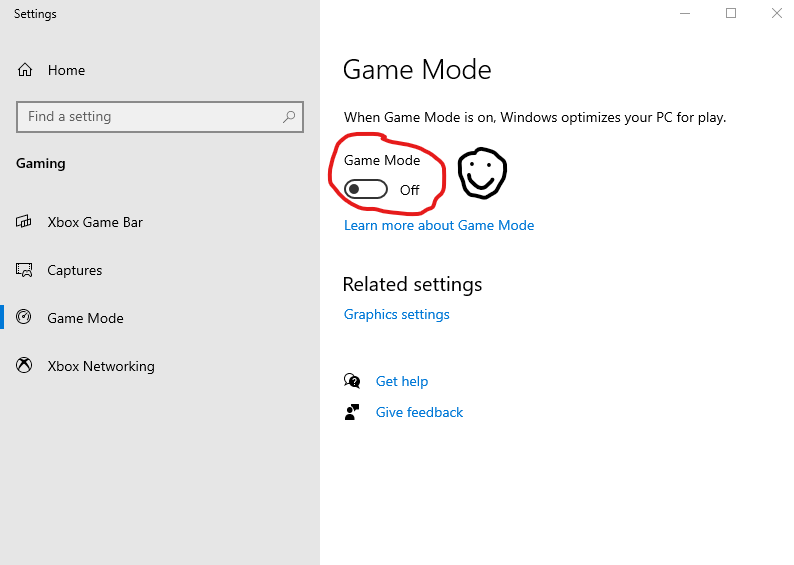Screen dimensions: 794x565
Task: Open the Learn more about Game Mode link
Action: 439,225
